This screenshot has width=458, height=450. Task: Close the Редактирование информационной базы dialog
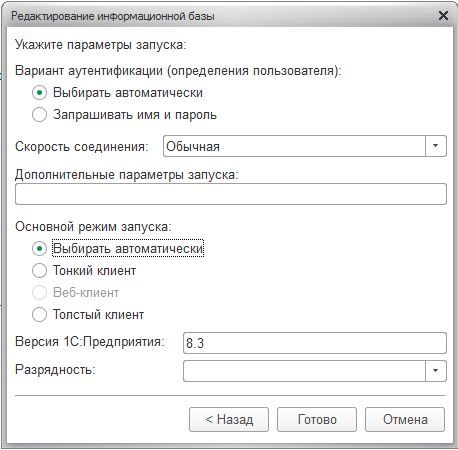coord(443,15)
